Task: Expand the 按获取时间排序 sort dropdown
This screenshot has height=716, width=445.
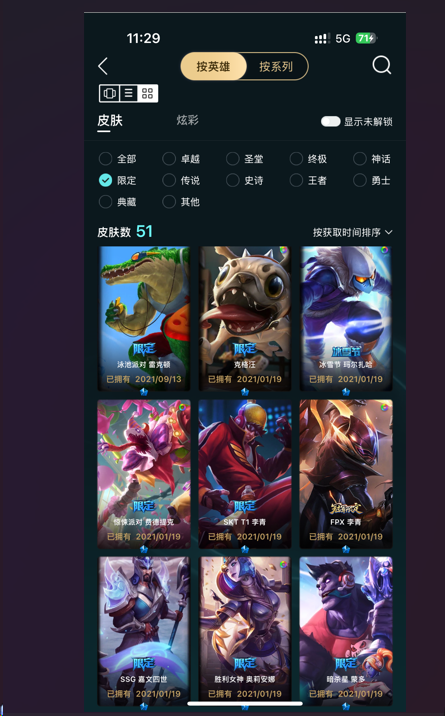Action: click(352, 232)
